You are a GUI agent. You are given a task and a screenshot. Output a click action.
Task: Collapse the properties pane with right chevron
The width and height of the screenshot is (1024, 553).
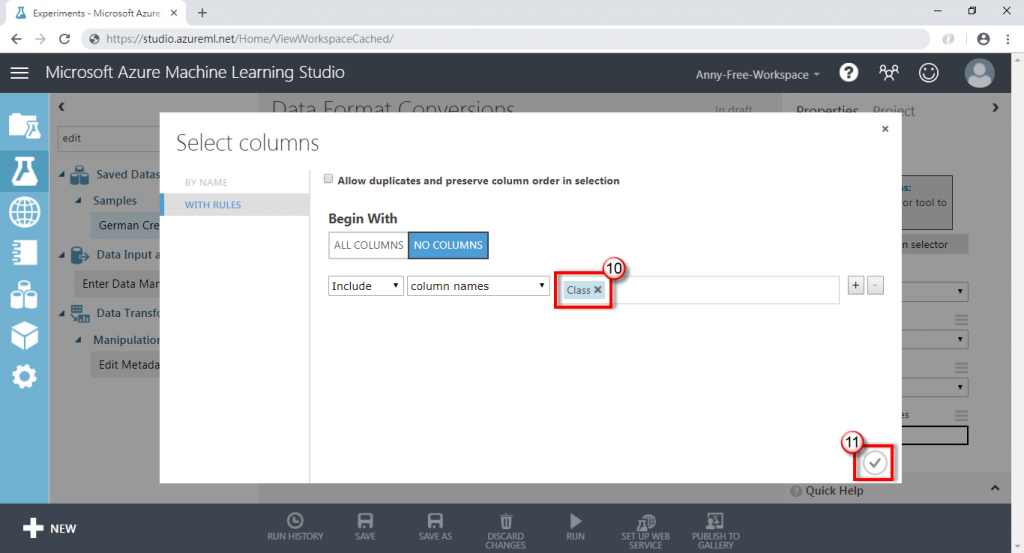(995, 108)
